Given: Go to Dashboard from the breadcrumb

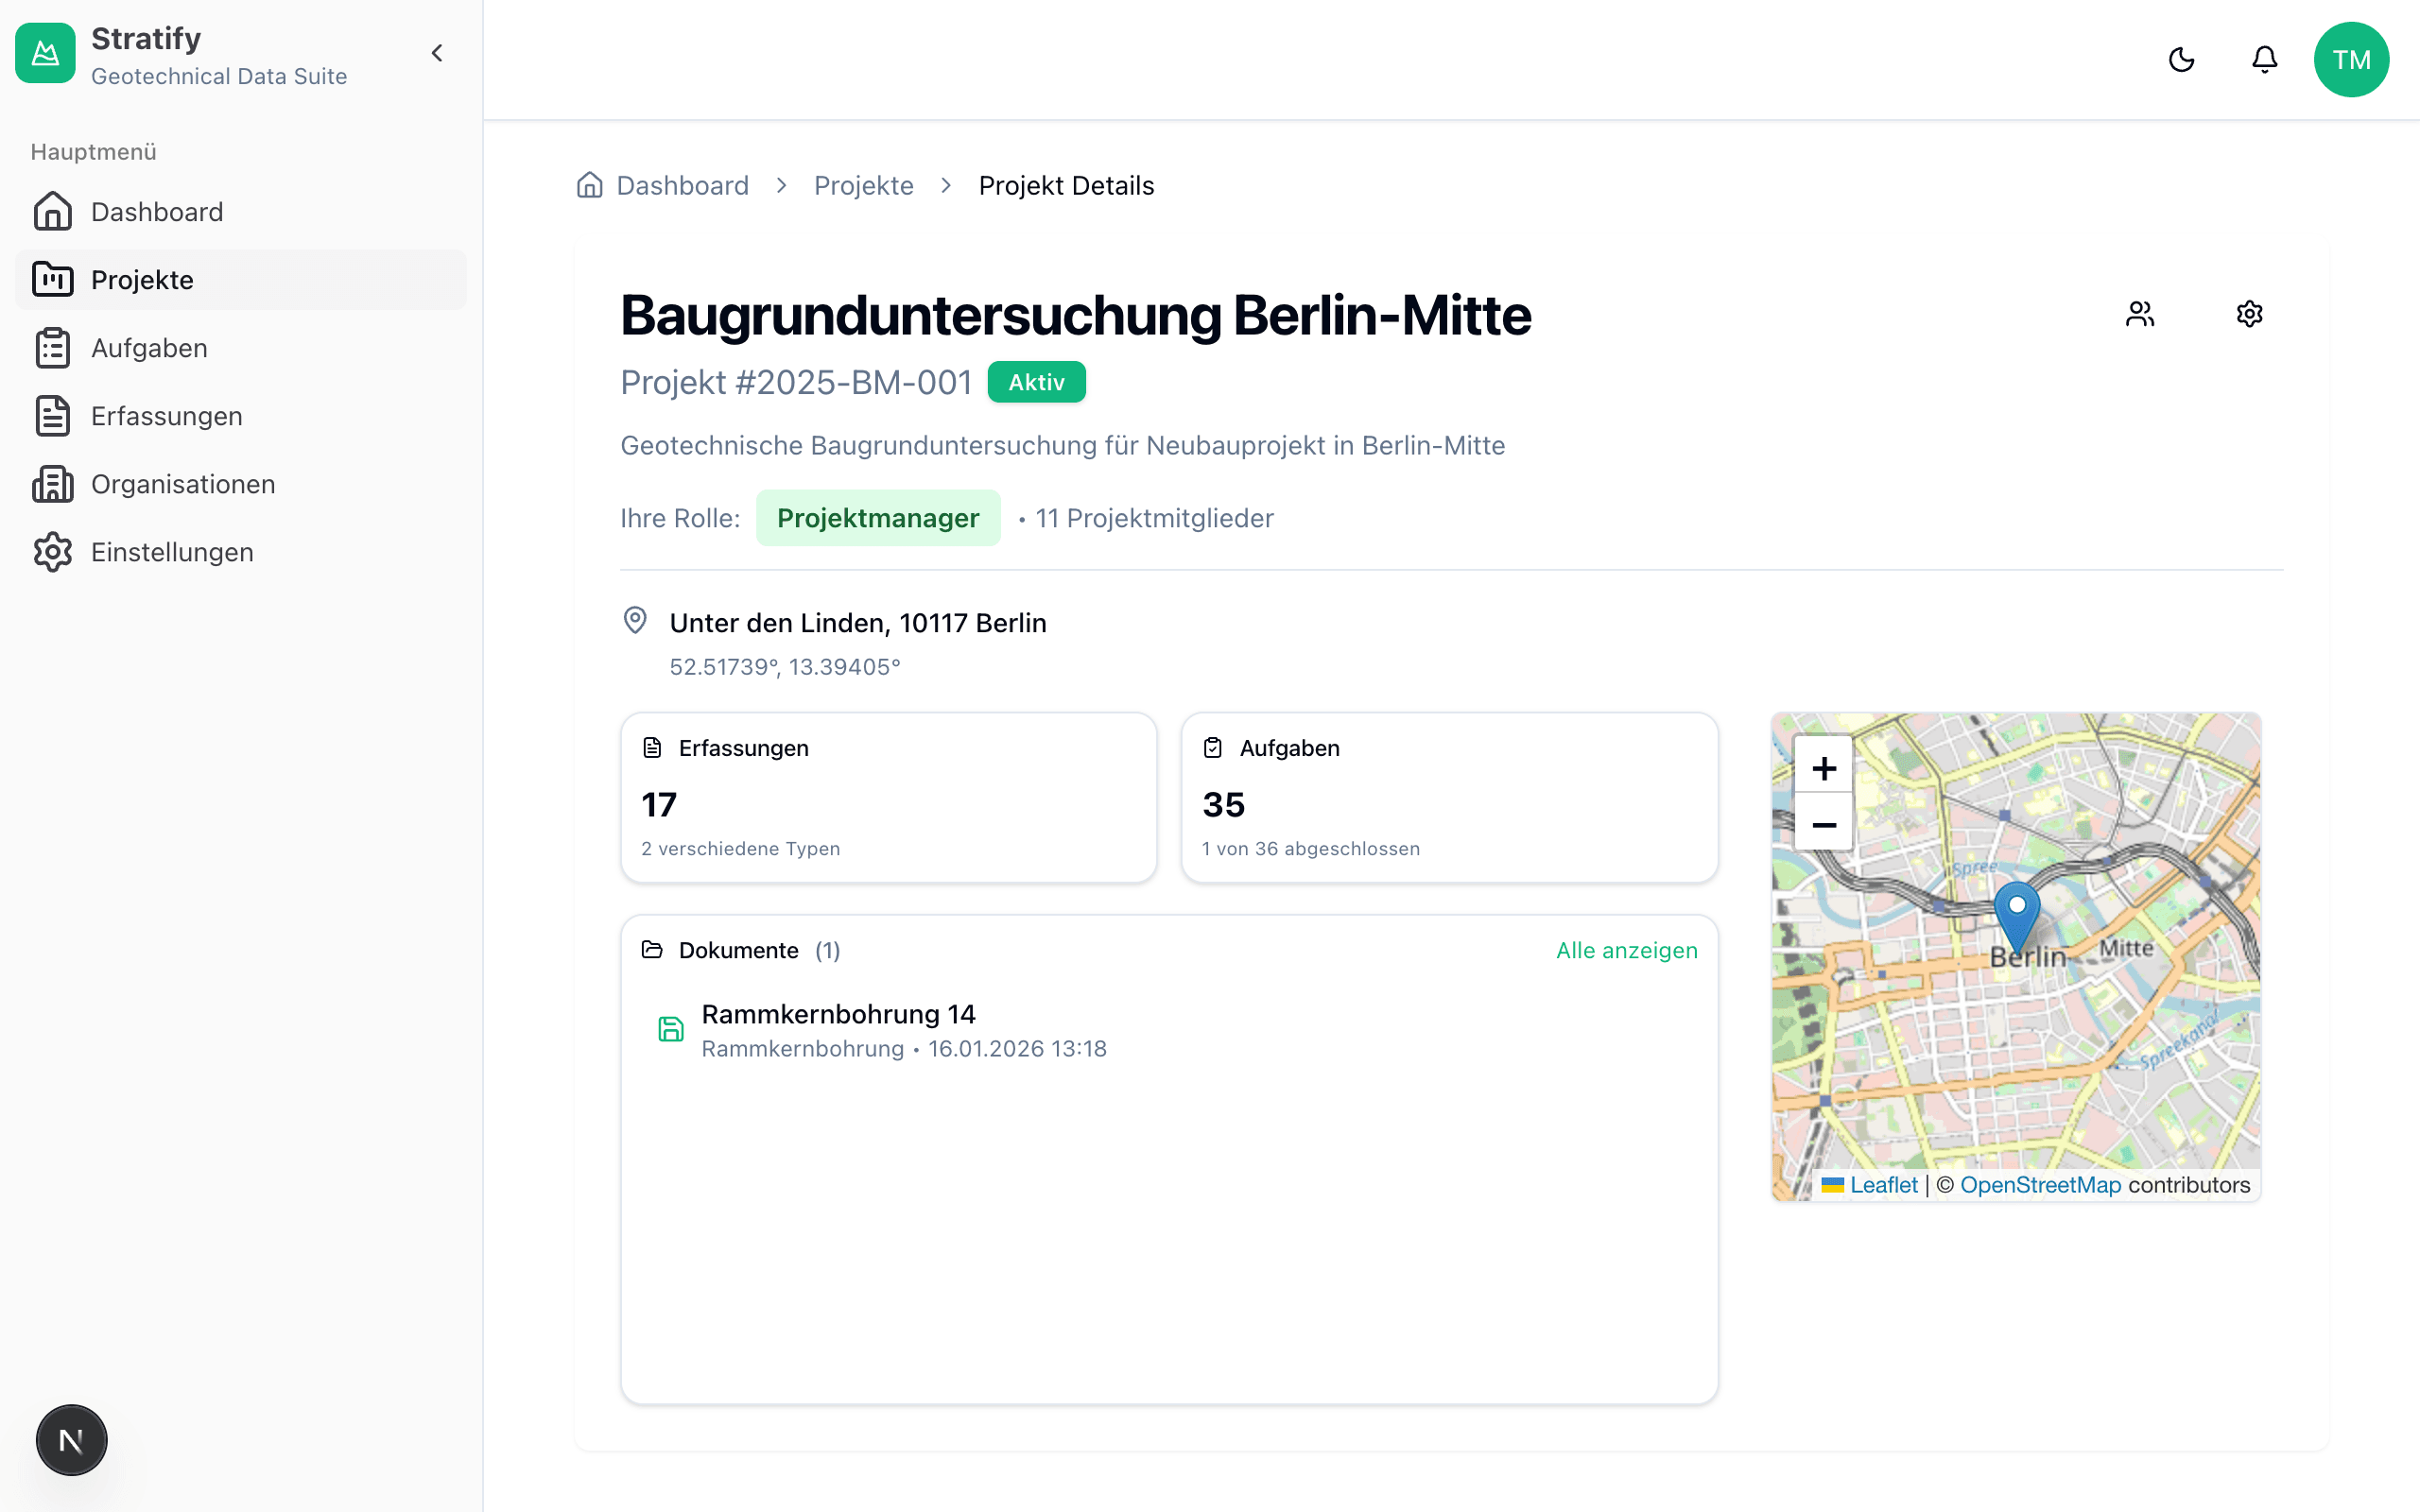Looking at the screenshot, I should tap(683, 185).
